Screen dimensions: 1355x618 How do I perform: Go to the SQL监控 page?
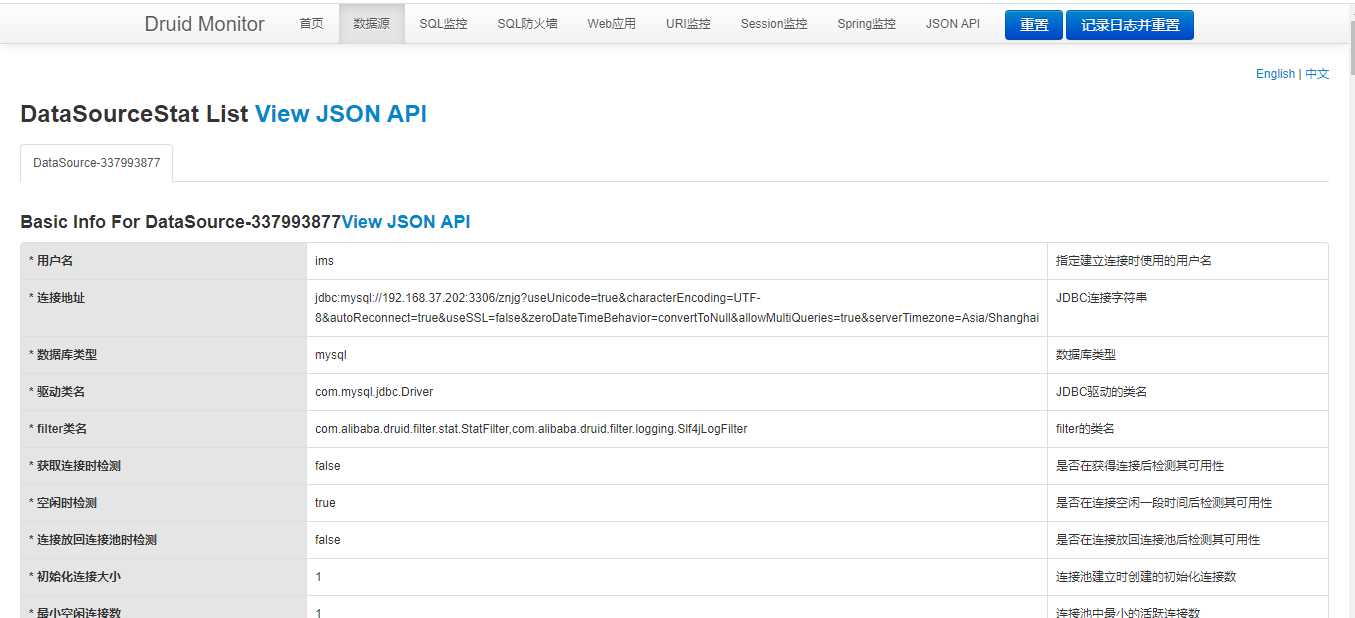coord(443,24)
